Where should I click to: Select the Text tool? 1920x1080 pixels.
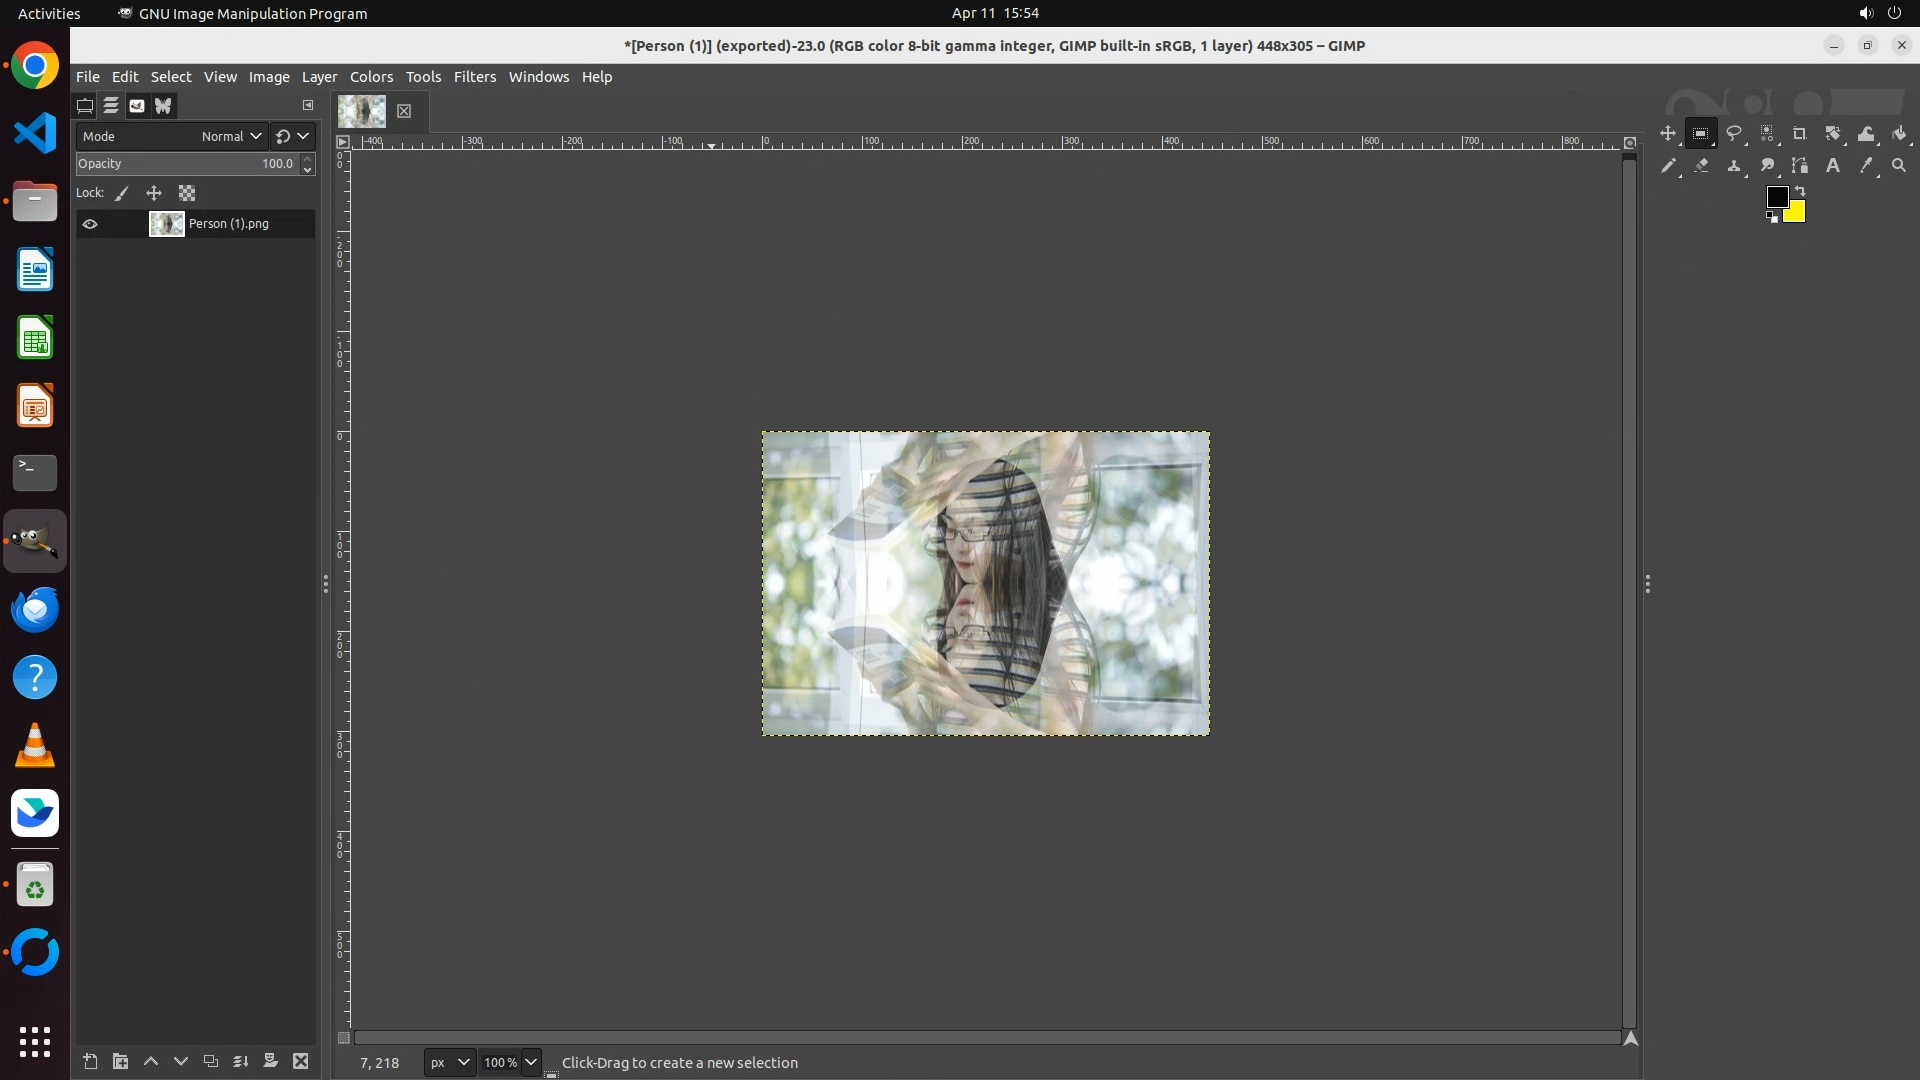pyautogui.click(x=1833, y=166)
